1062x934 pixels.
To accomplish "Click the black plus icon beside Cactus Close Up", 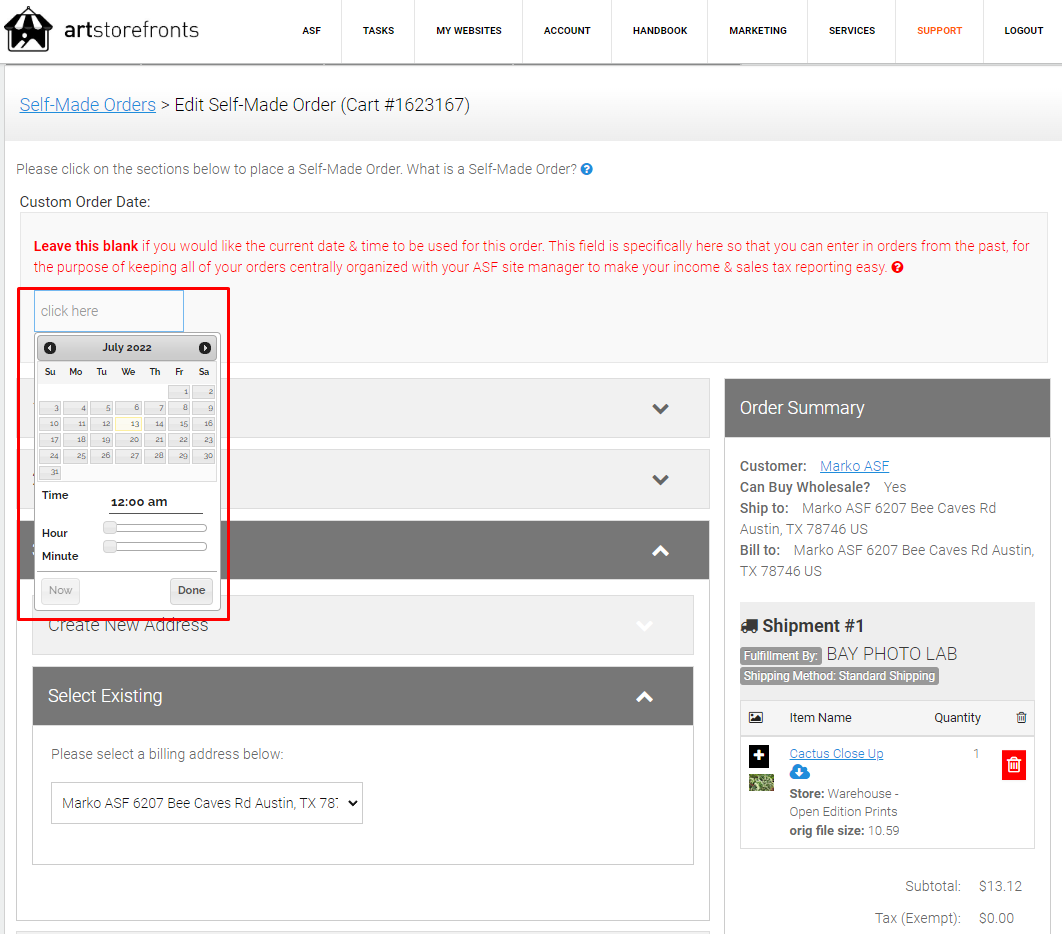I will [759, 756].
